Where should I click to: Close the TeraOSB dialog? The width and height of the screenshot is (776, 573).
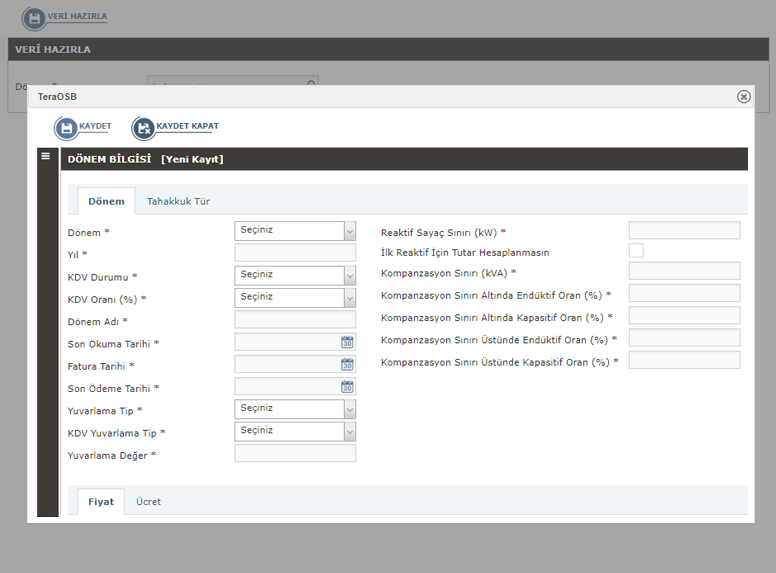click(x=743, y=96)
